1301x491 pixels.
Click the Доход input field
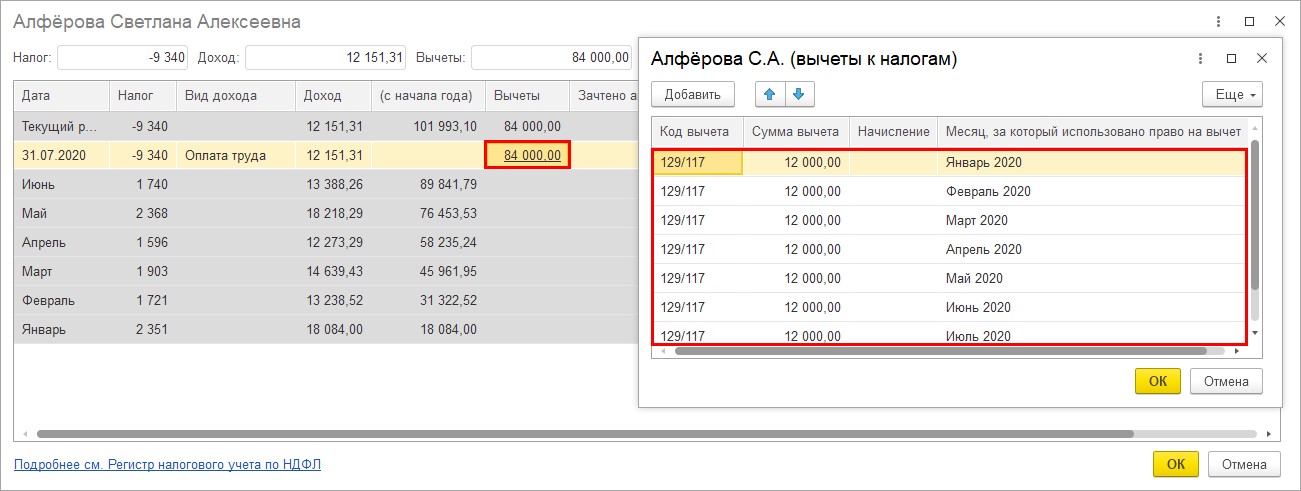326,58
